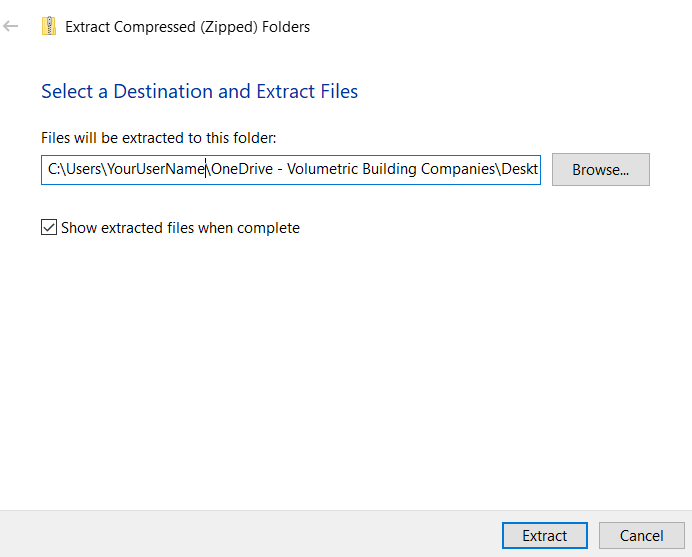This screenshot has width=692, height=557.
Task: Start extraction with the Extract button
Action: 545,536
